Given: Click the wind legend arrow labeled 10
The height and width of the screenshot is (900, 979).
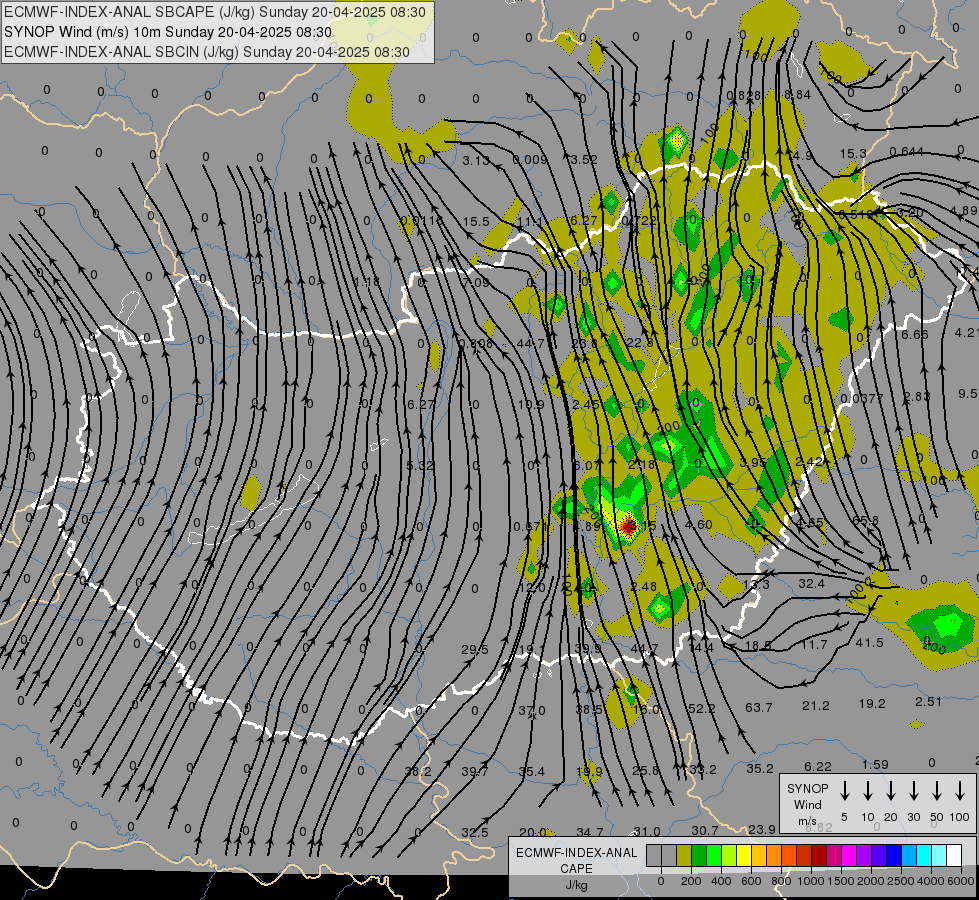Looking at the screenshot, I should (x=868, y=791).
